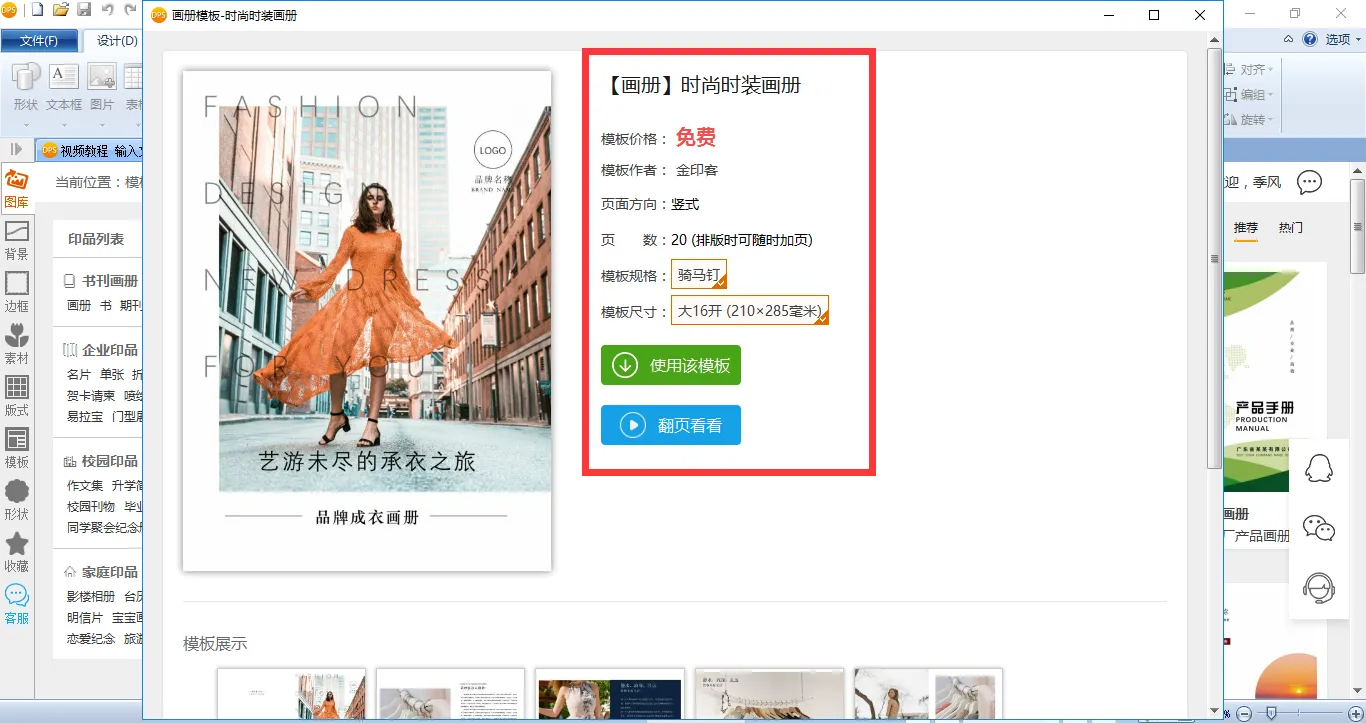Select the 骑马钉 binding specification option
1366x723 pixels.
(x=699, y=275)
